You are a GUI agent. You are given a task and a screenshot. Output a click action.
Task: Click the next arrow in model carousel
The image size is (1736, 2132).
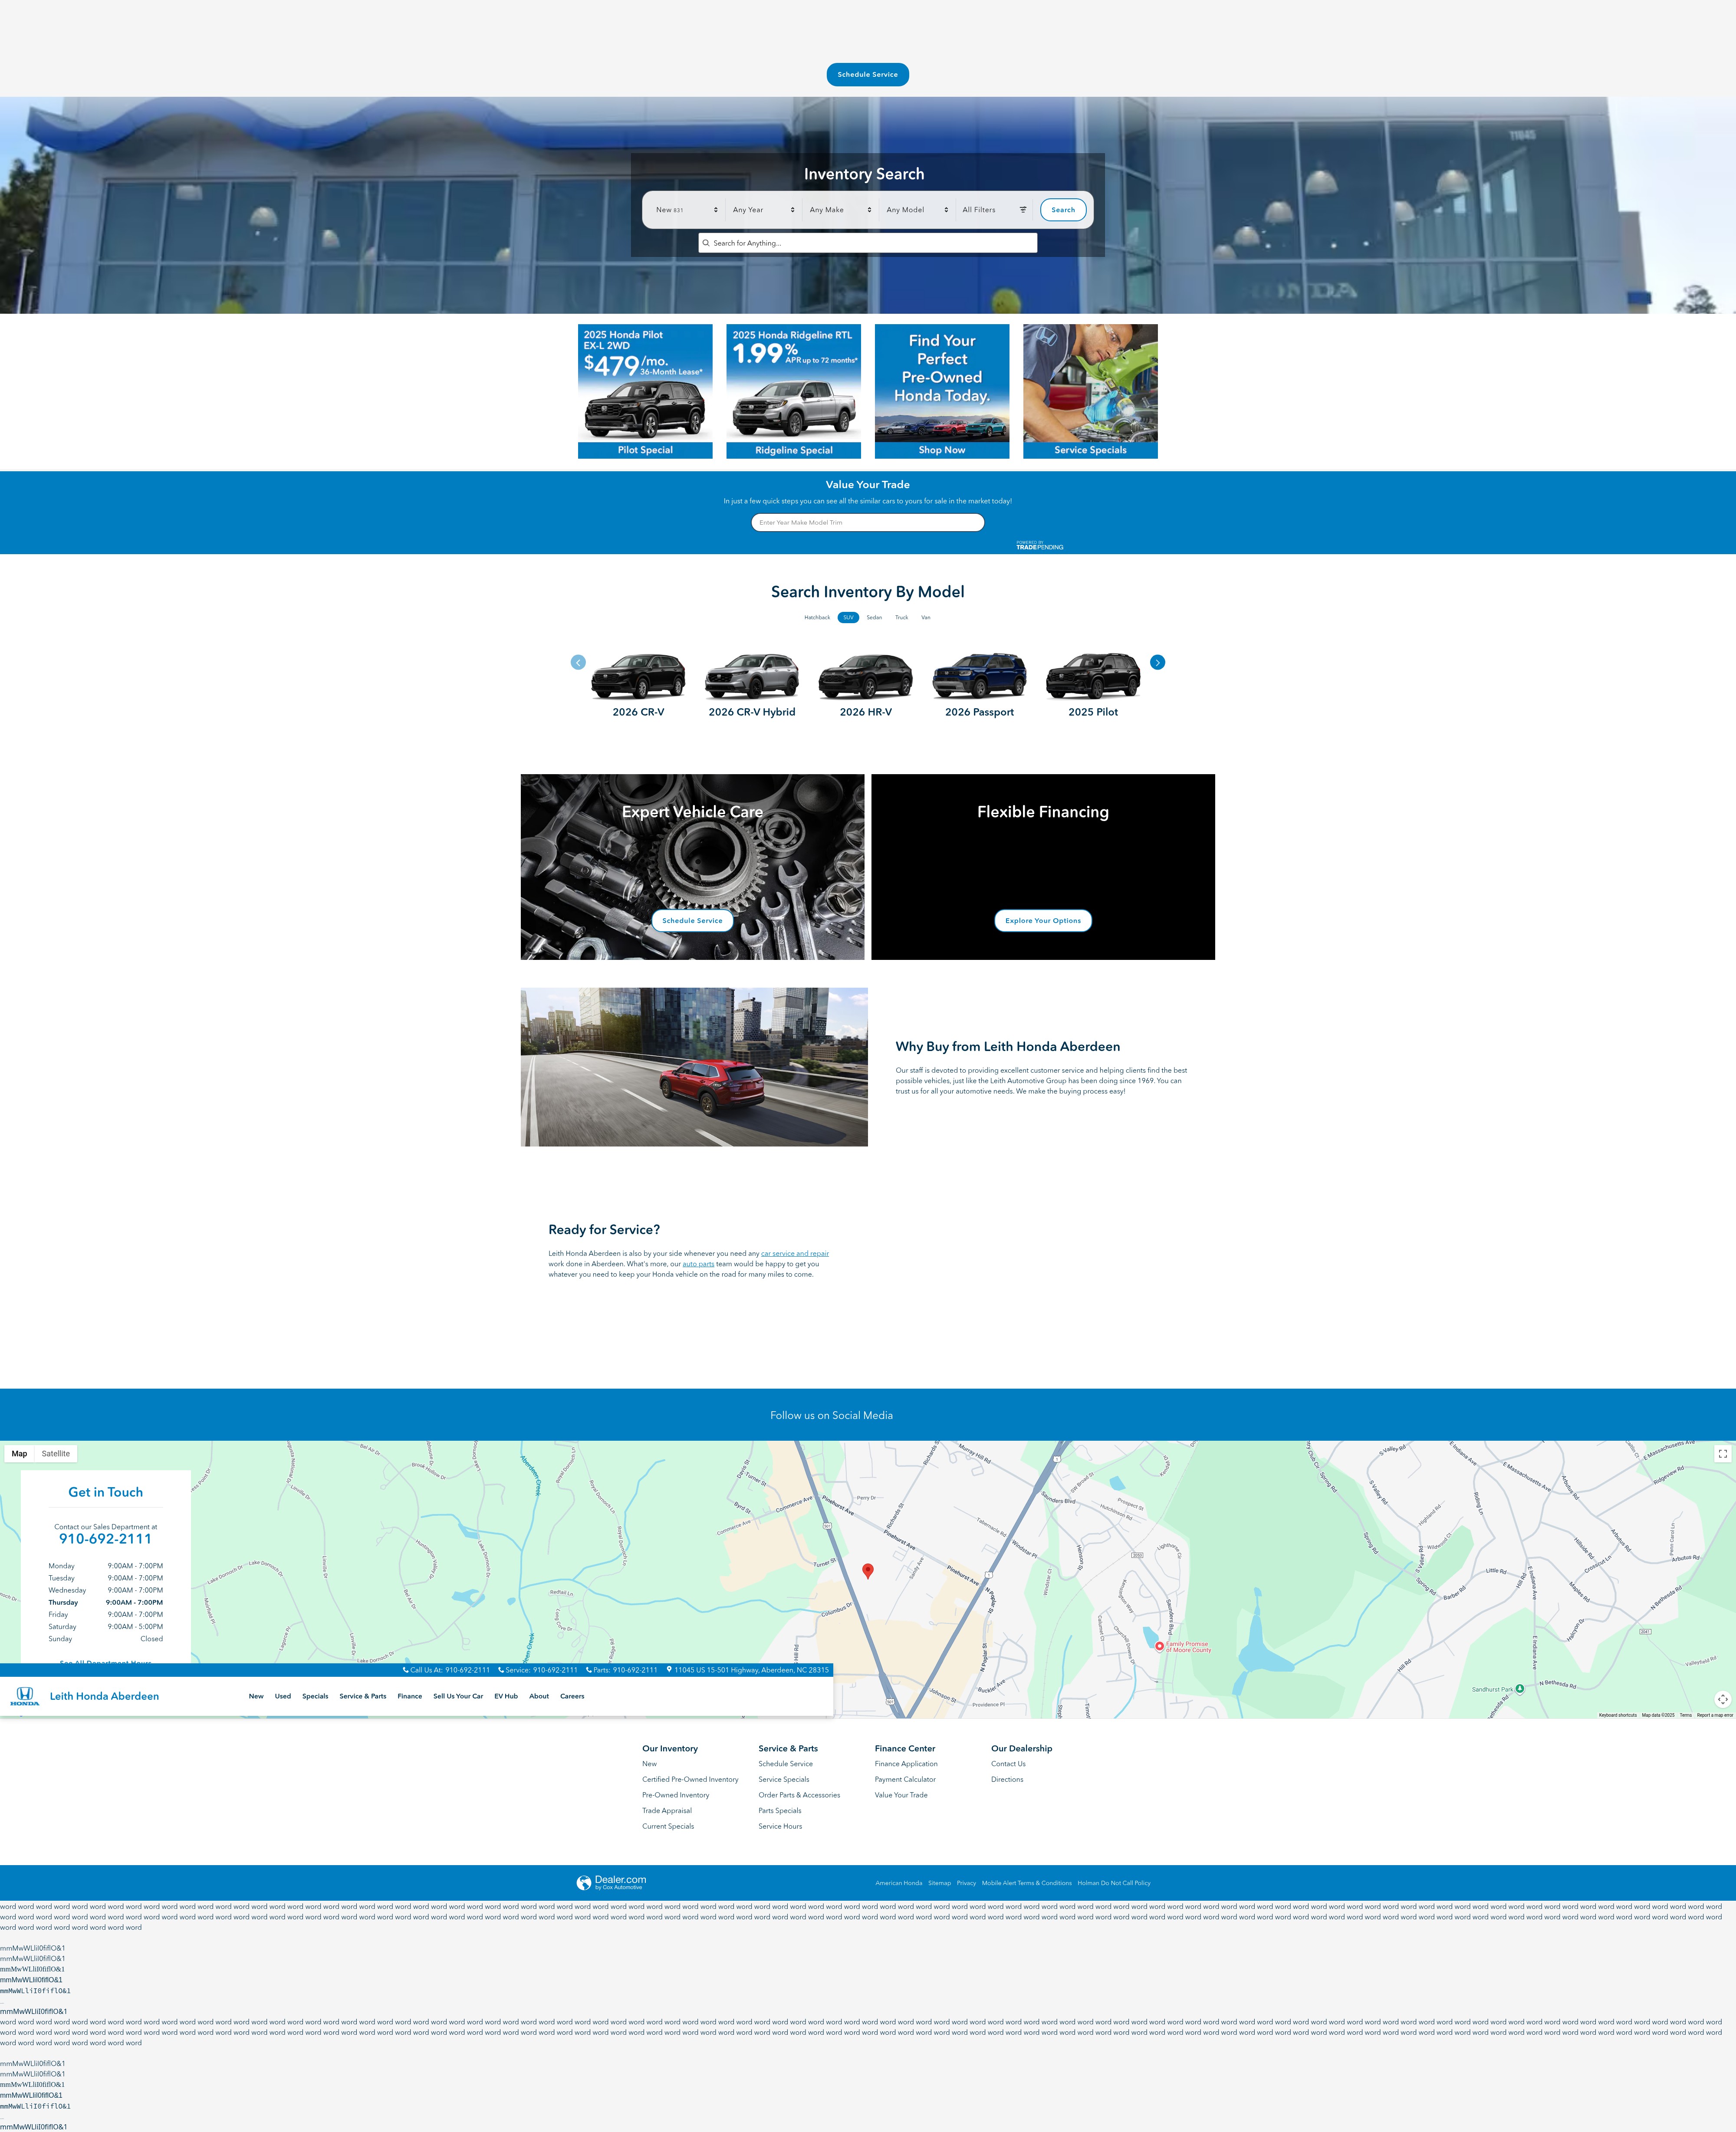tap(1157, 662)
